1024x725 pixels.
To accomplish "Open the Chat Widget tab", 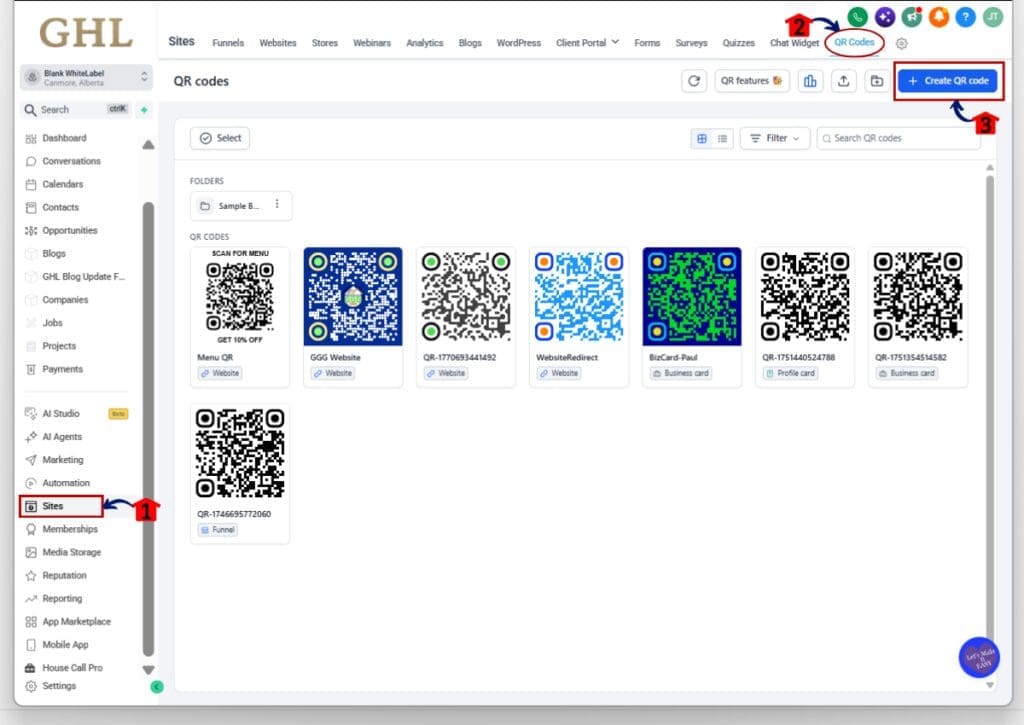I will 794,43.
